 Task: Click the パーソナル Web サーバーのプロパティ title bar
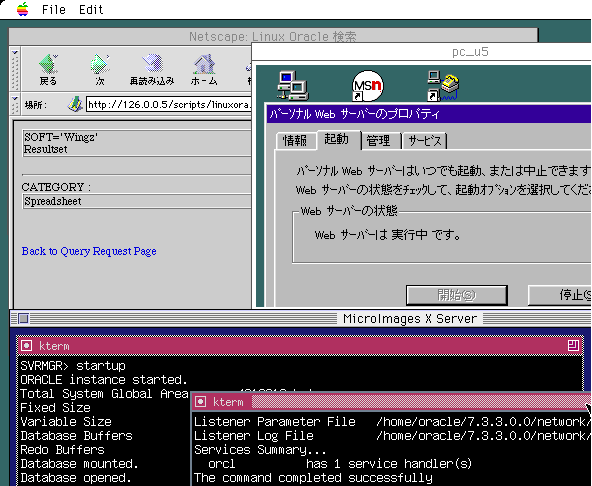coord(429,114)
